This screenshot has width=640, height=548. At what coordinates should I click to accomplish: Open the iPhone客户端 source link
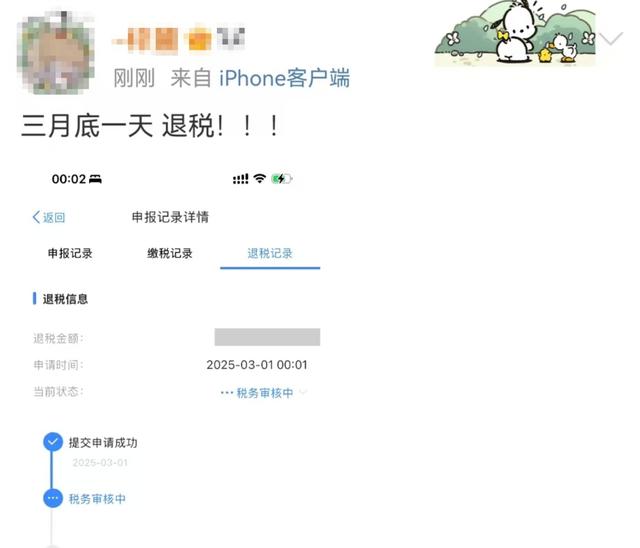tap(284, 78)
